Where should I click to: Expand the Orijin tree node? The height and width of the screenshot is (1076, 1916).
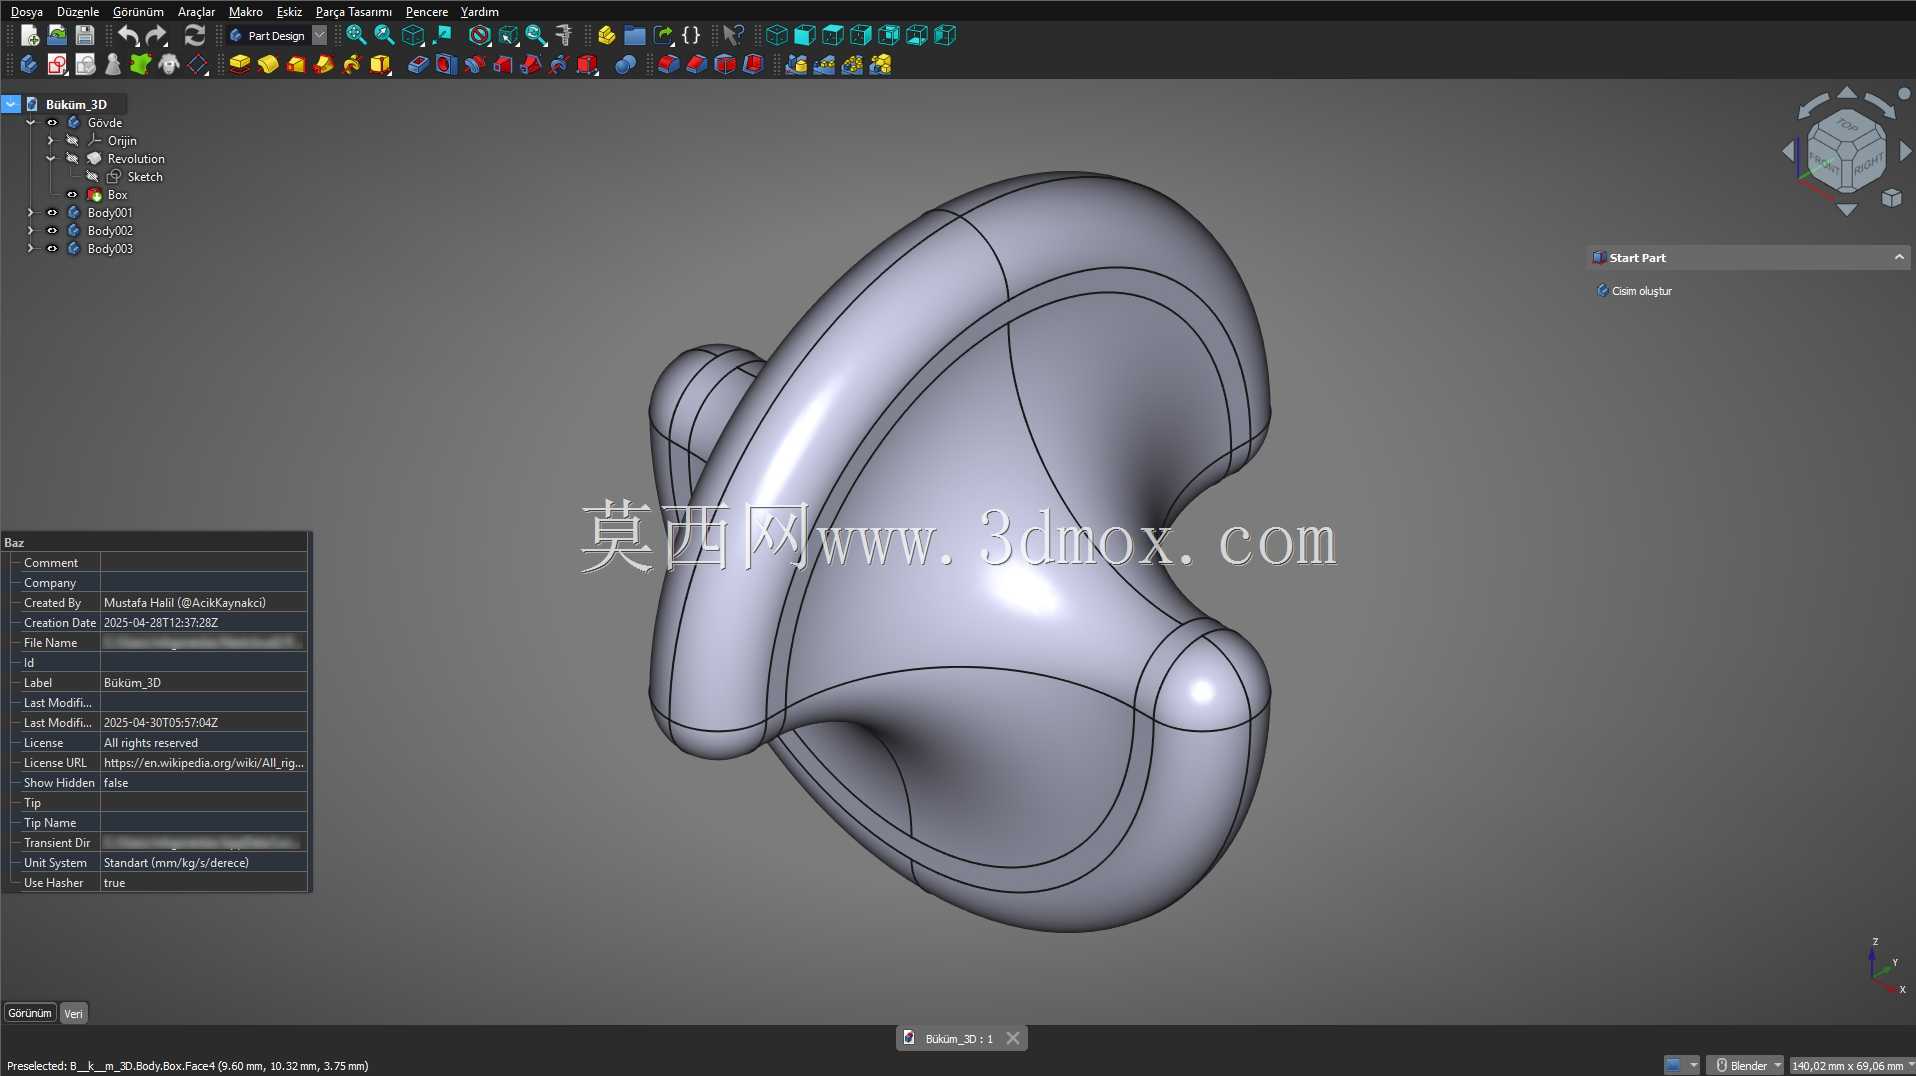(50, 141)
